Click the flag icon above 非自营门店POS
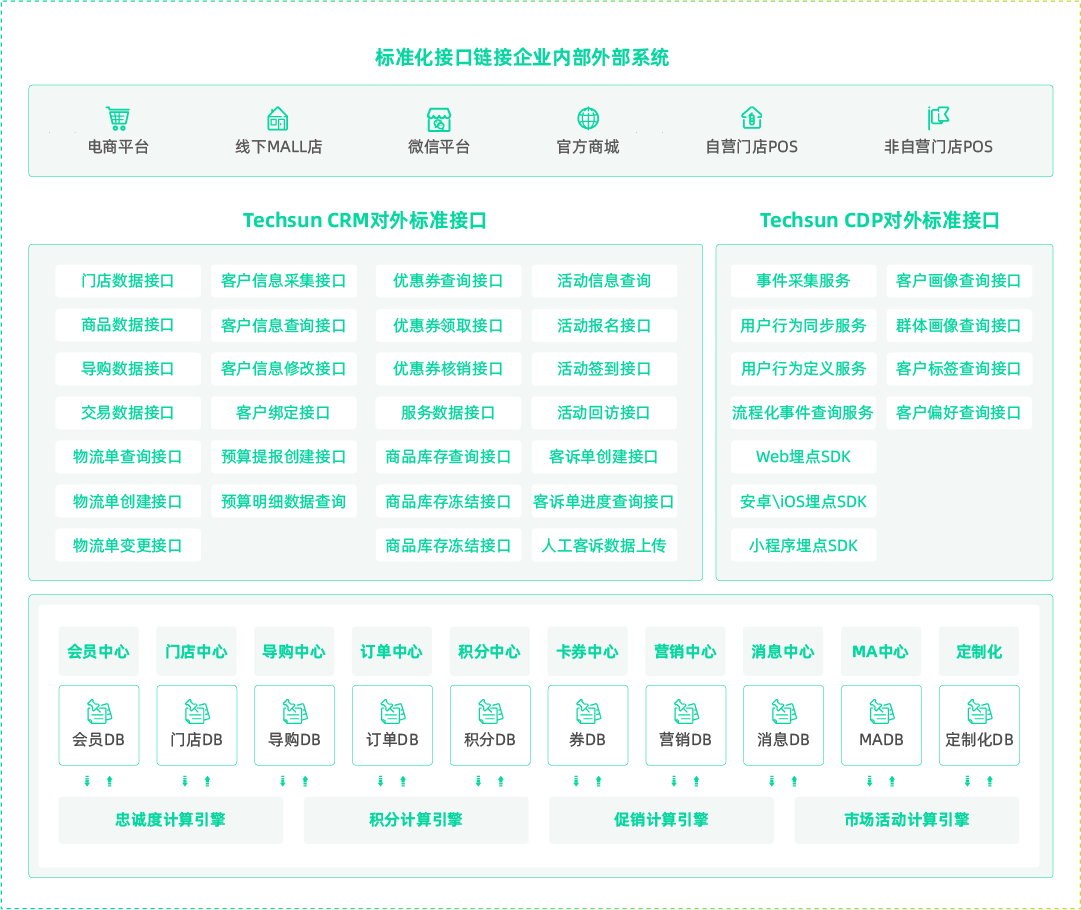The width and height of the screenshot is (1081, 910). [x=938, y=118]
